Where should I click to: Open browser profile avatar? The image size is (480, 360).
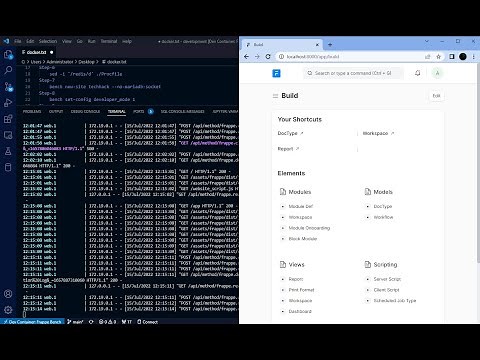tap(463, 57)
